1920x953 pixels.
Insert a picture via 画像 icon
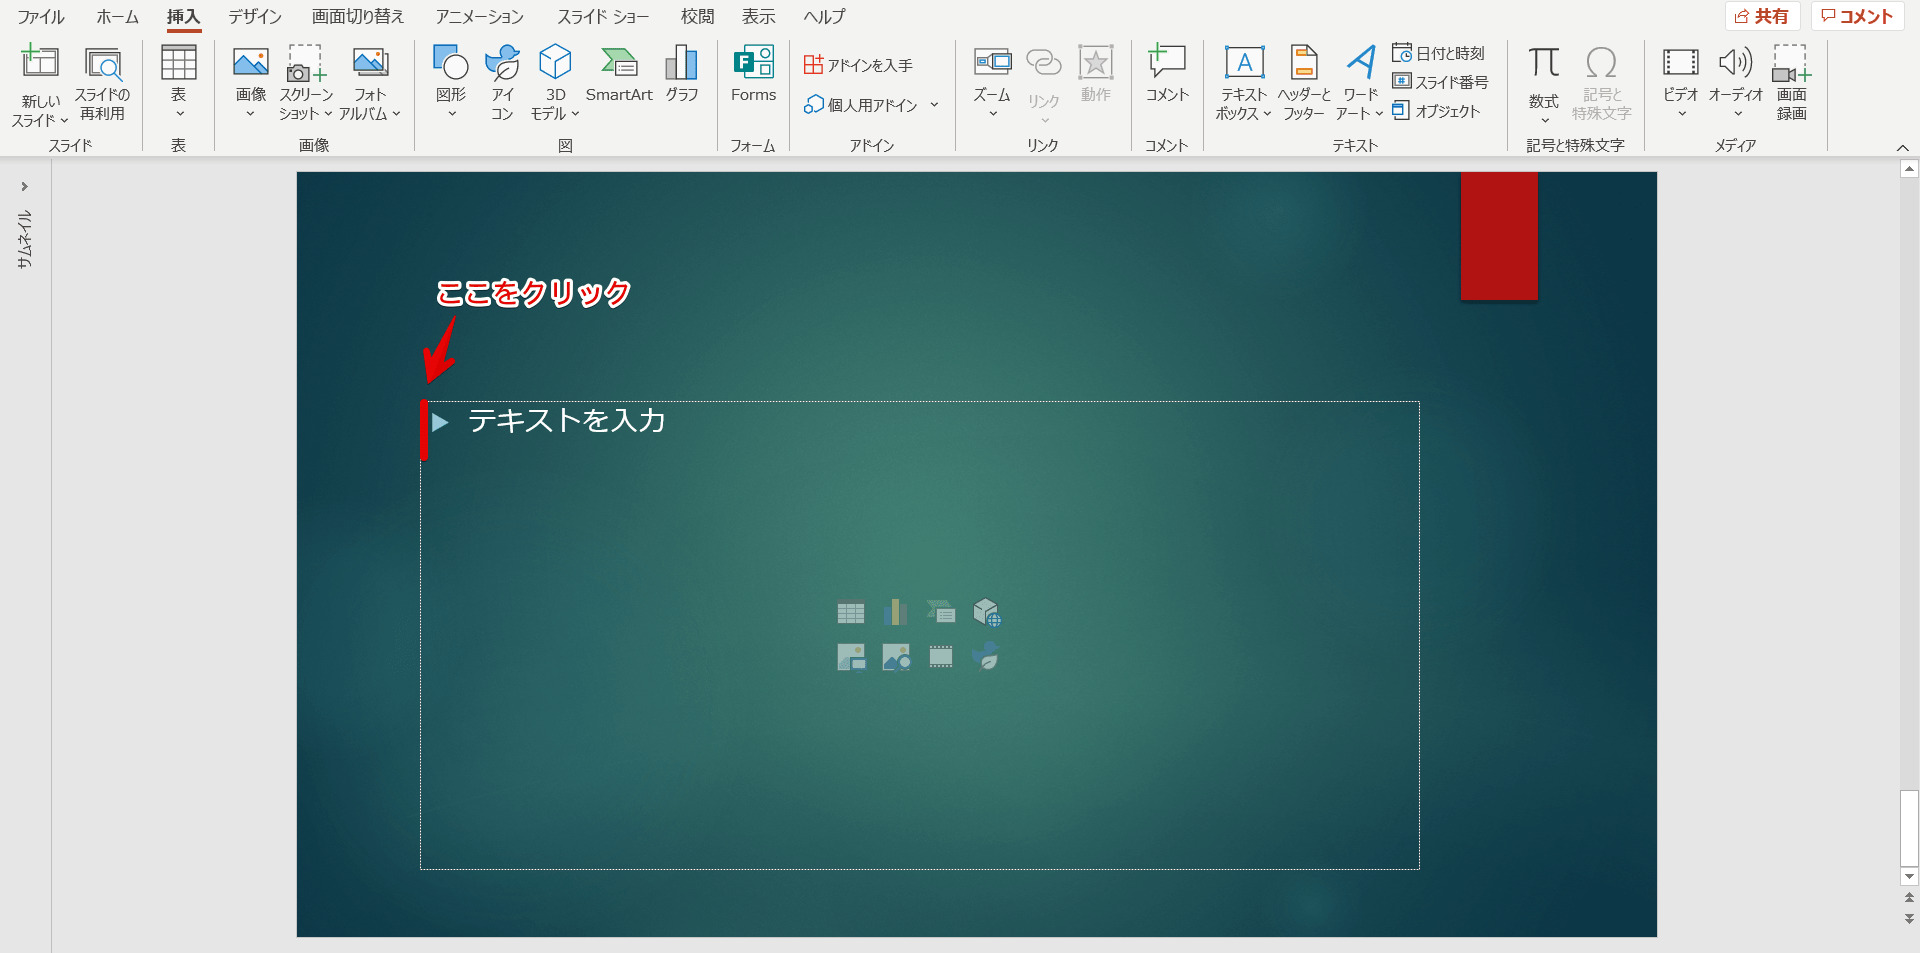[x=250, y=64]
